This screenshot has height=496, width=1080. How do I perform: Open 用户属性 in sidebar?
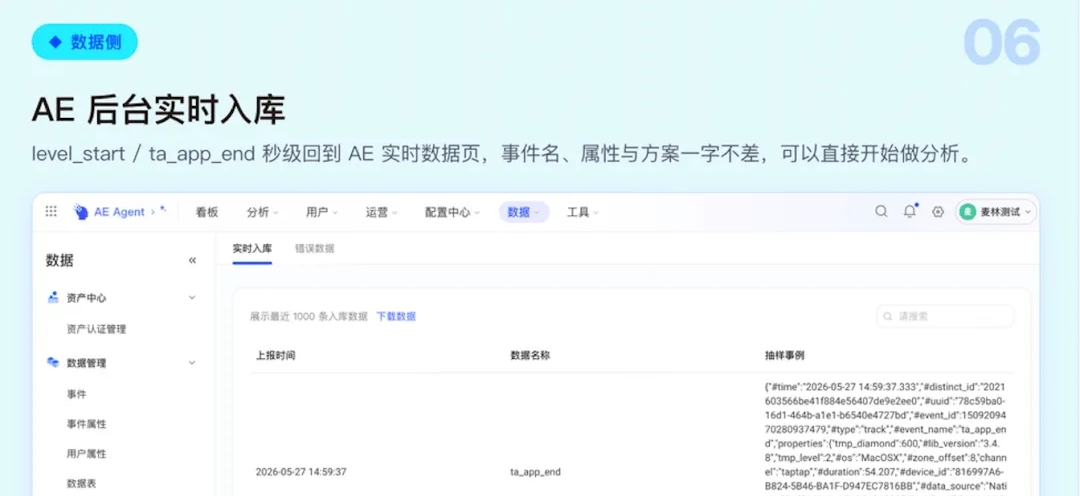87,454
